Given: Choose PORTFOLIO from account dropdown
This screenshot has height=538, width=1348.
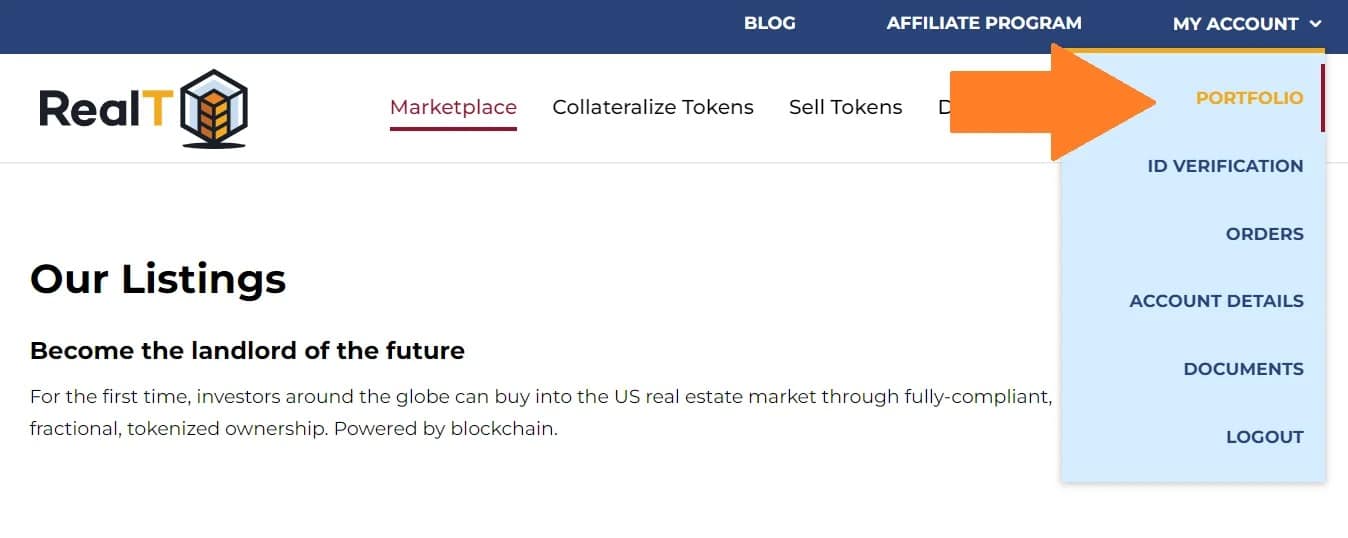Looking at the screenshot, I should 1249,98.
